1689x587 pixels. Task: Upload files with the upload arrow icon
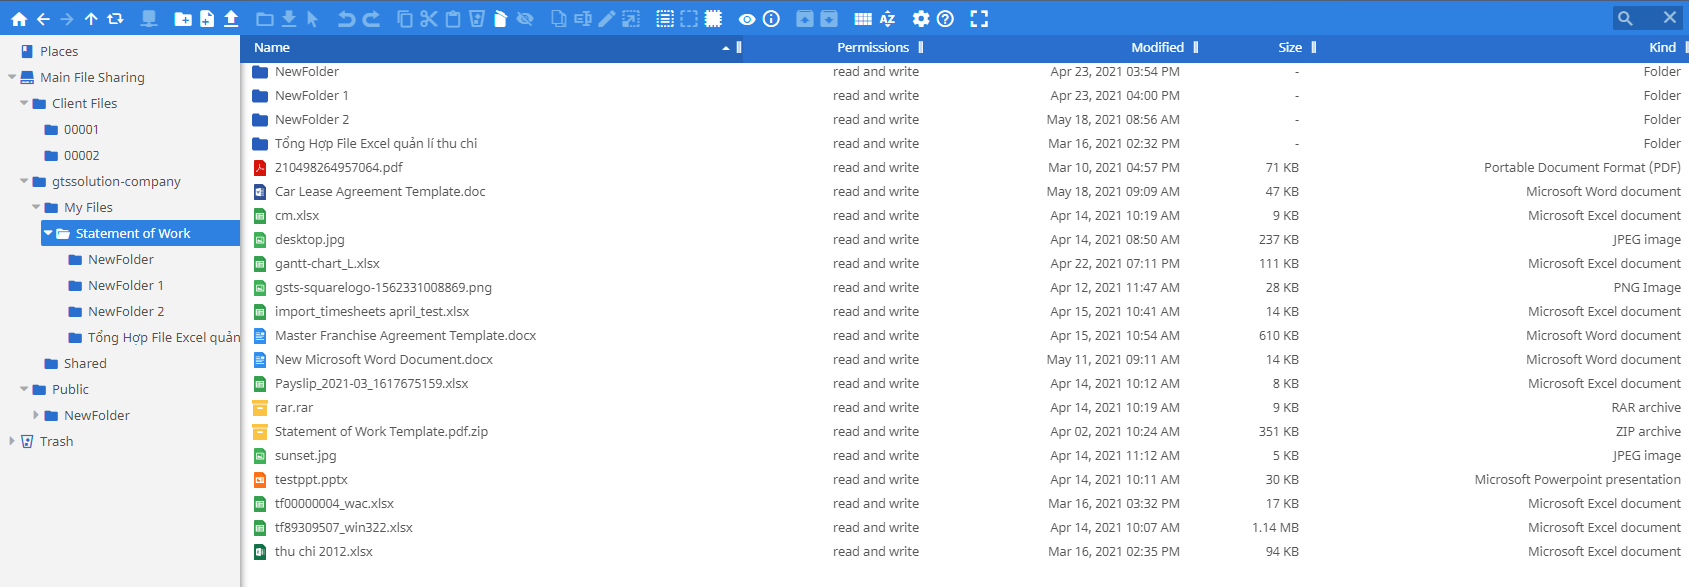click(x=231, y=18)
